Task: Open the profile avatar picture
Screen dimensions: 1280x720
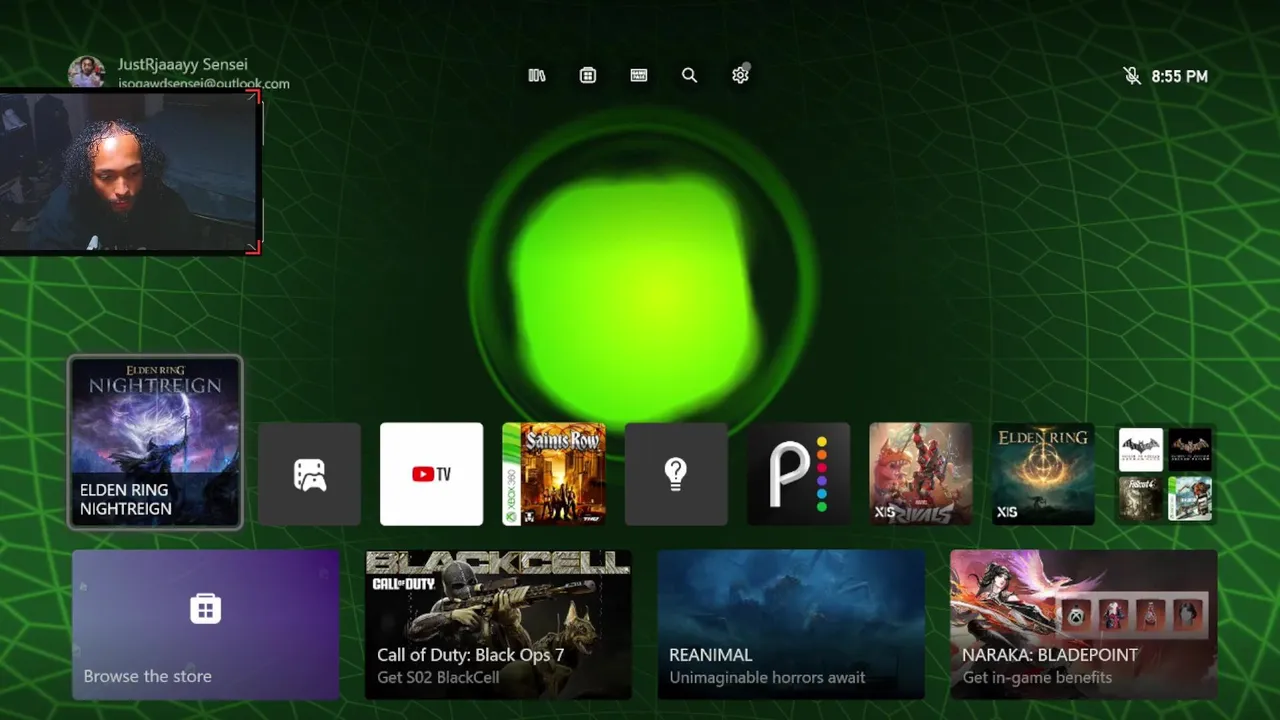Action: (86, 72)
